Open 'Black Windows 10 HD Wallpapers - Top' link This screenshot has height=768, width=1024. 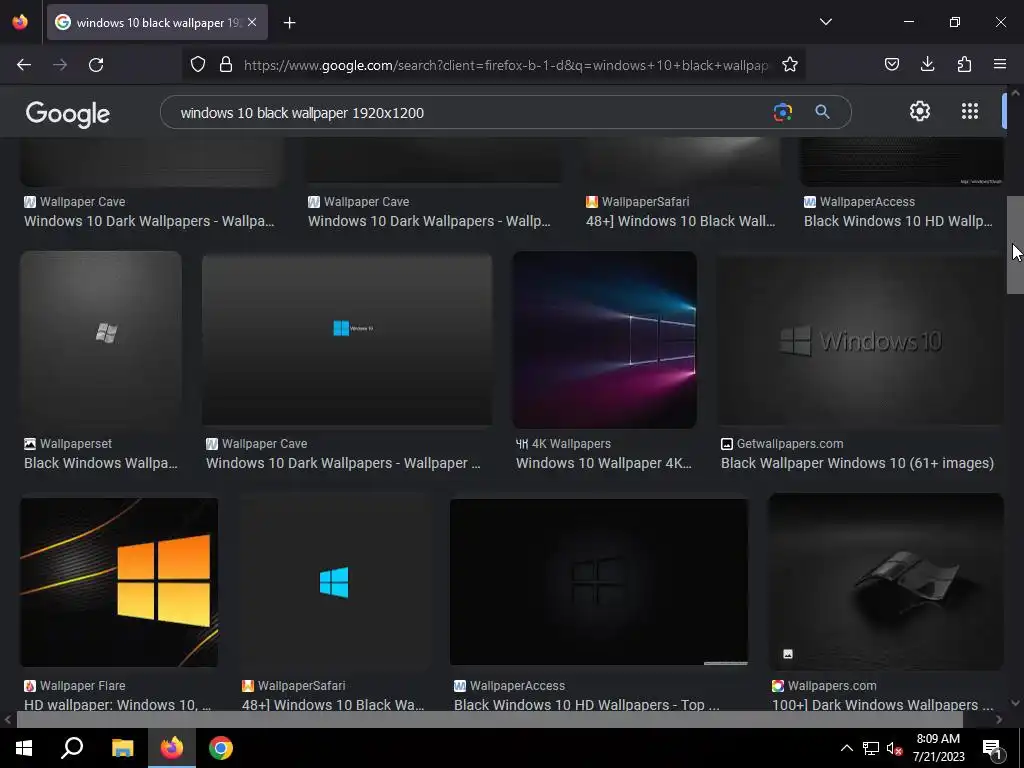tap(586, 705)
